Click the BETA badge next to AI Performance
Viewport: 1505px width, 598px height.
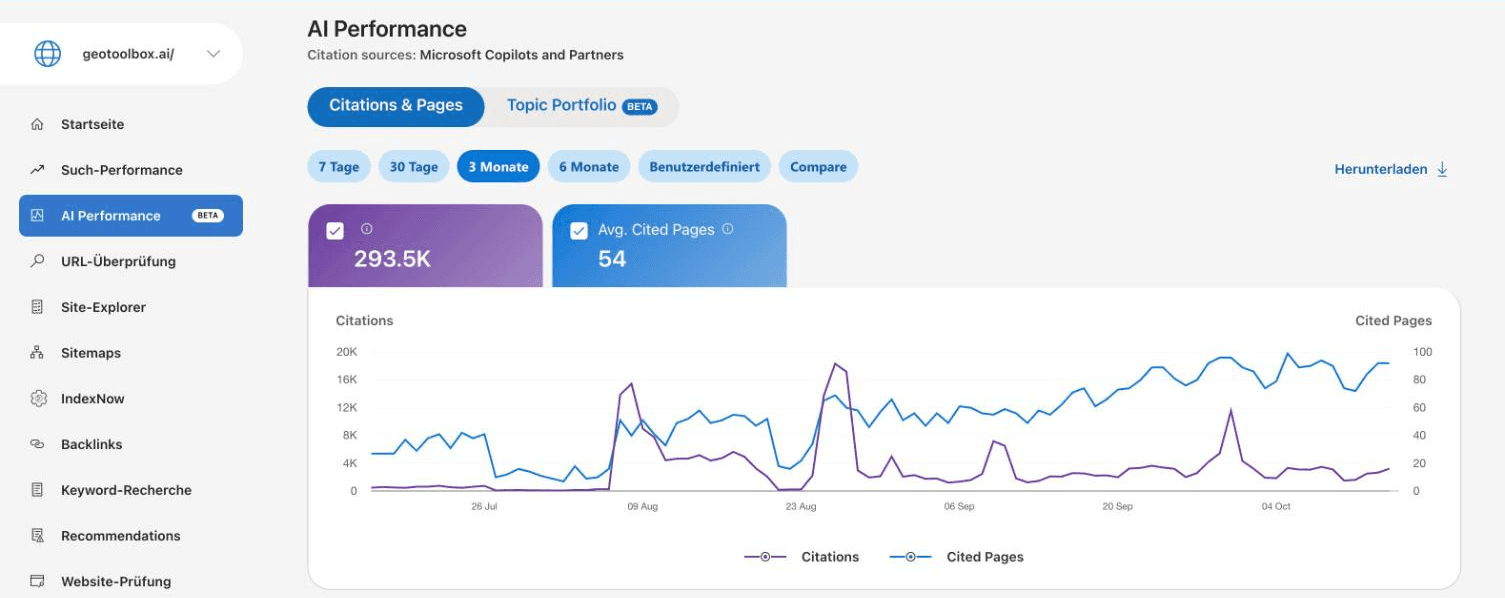click(x=208, y=216)
